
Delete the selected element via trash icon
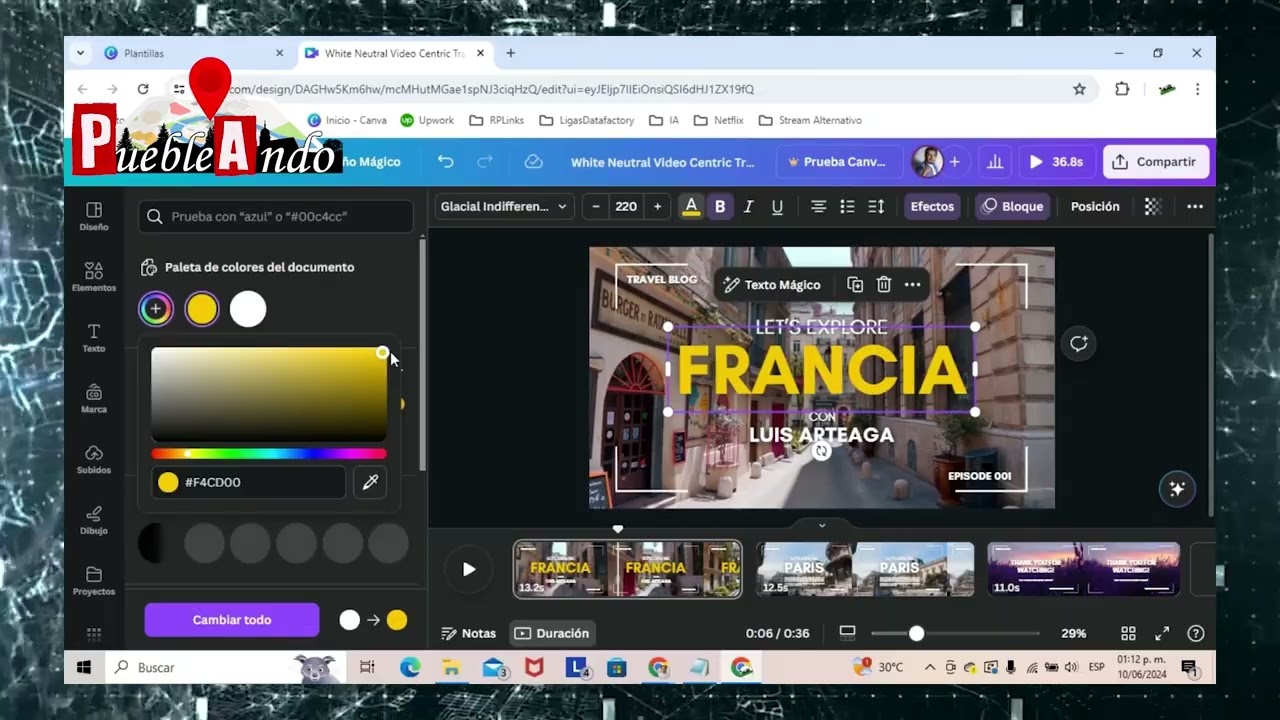(x=884, y=285)
